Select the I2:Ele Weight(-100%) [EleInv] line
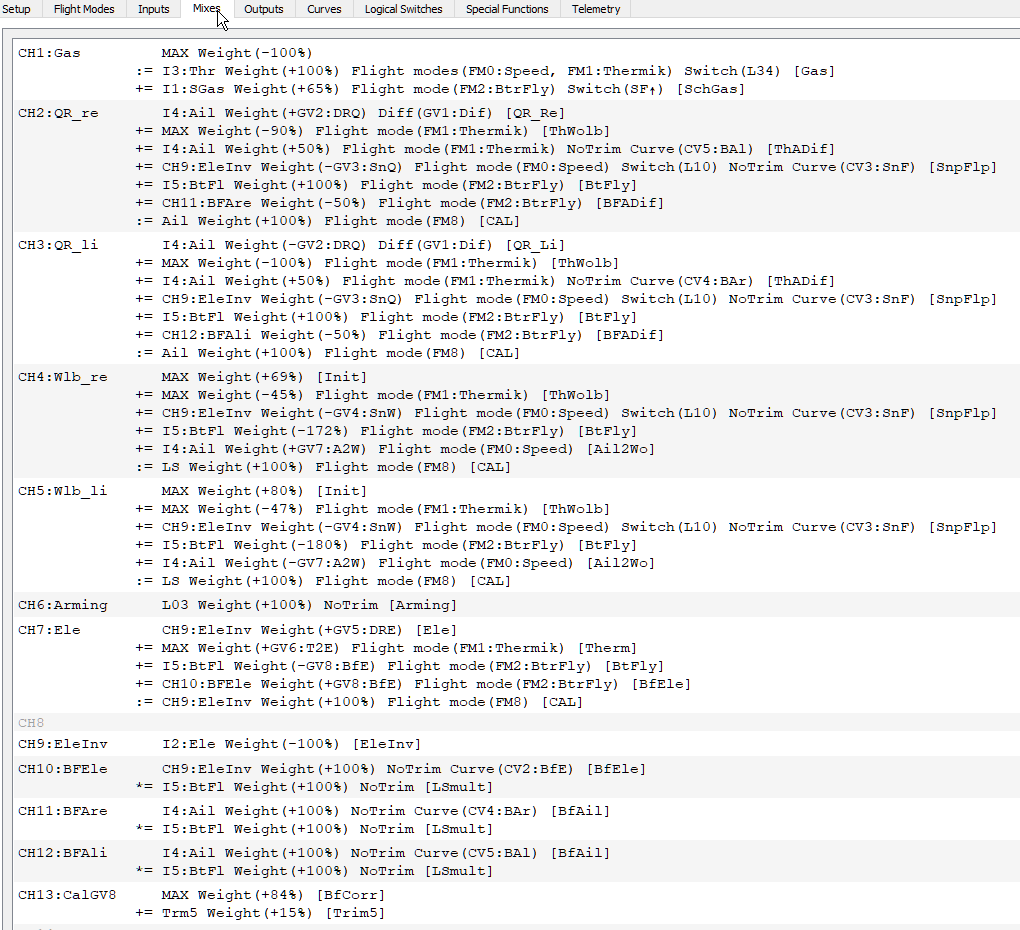The height and width of the screenshot is (930, 1020). (291, 744)
